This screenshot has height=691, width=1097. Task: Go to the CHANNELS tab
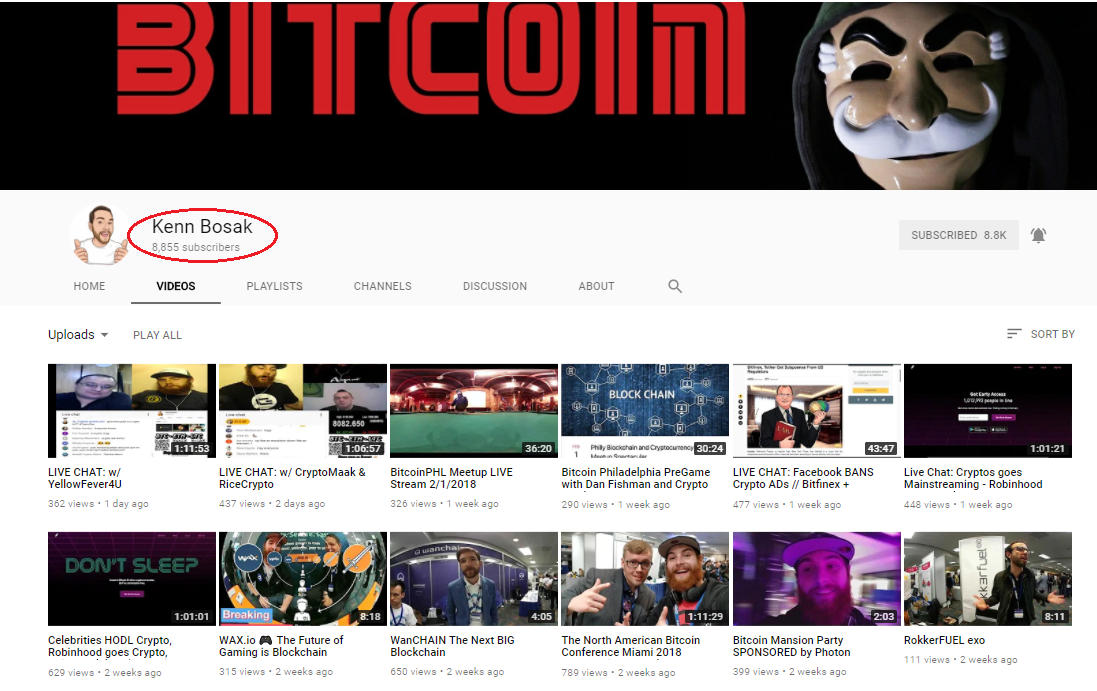382,286
